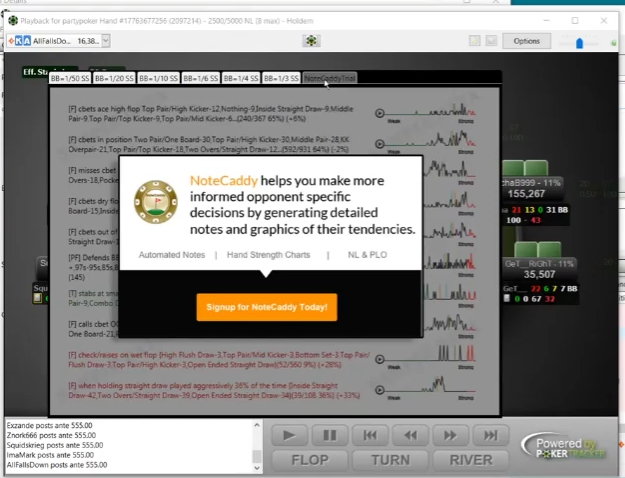625x478 pixels.
Task: Click the holding straight draw aggressive note
Action: 214,391
